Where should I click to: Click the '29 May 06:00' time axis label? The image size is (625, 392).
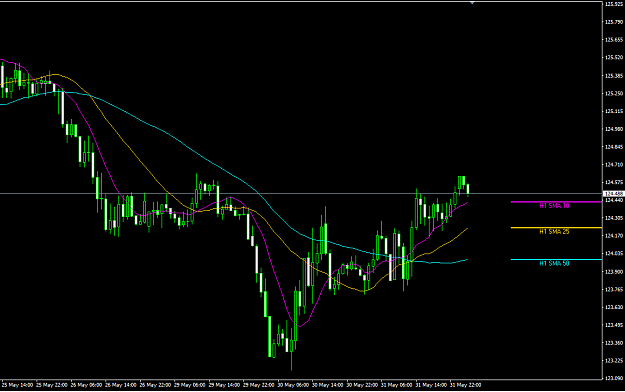(190, 385)
